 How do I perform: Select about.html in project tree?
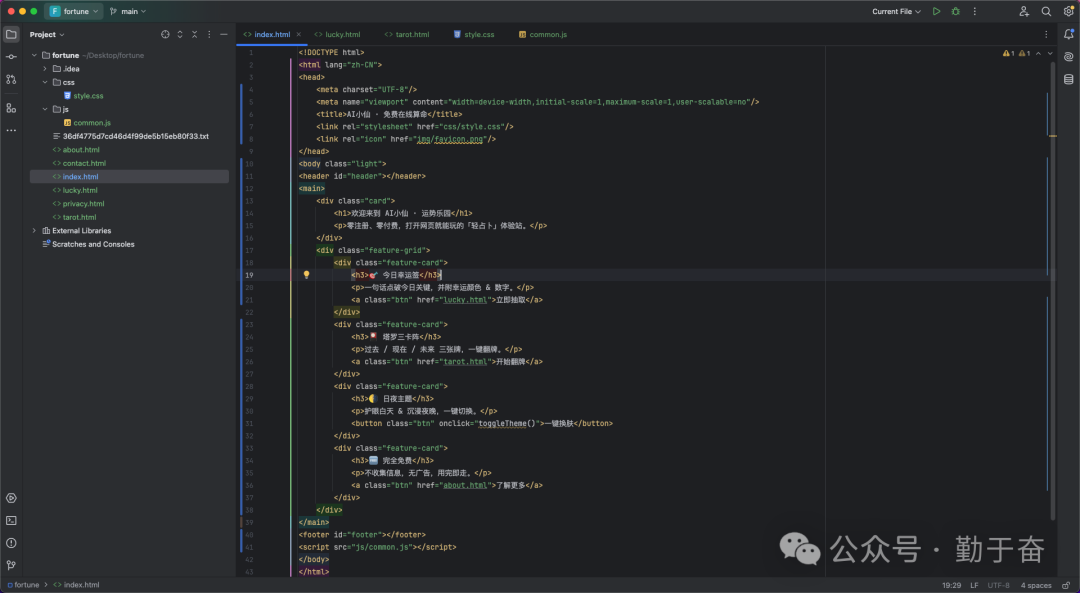pyautogui.click(x=81, y=149)
